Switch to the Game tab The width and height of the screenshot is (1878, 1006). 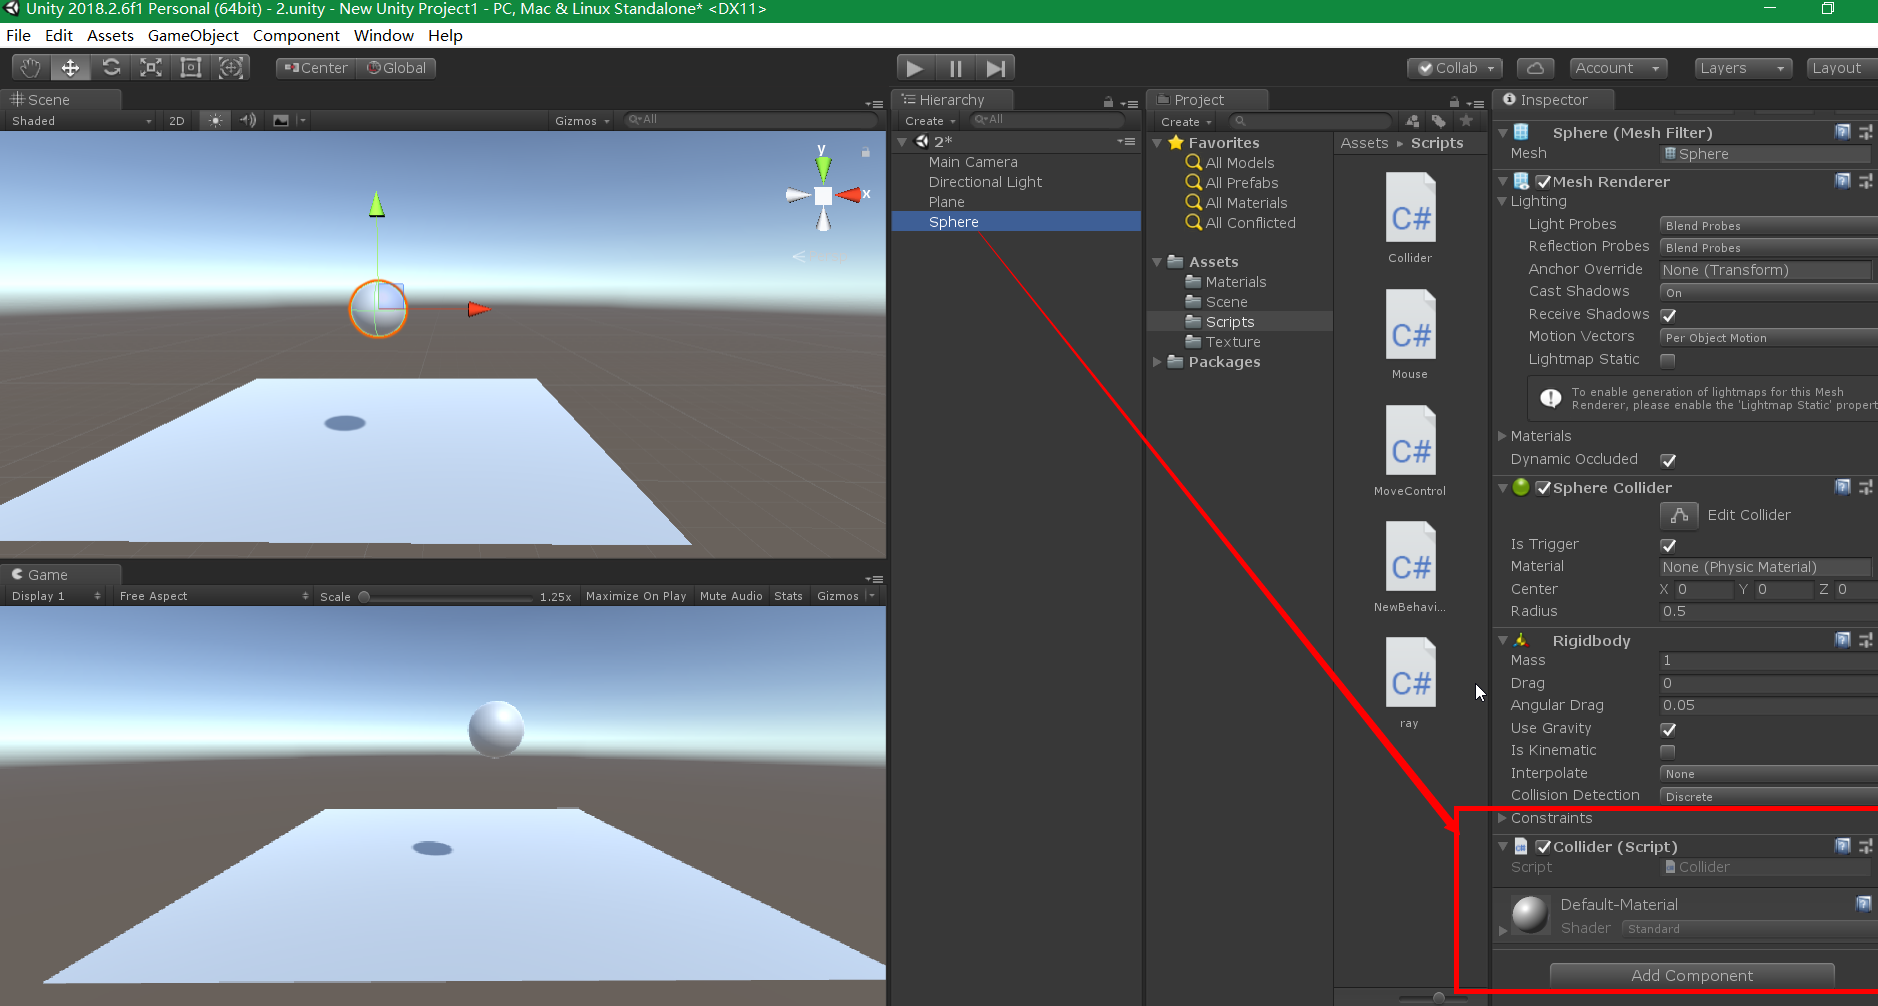pos(44,574)
